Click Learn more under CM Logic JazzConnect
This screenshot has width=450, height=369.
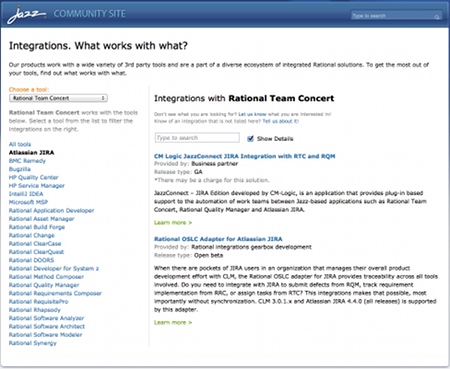tap(173, 222)
